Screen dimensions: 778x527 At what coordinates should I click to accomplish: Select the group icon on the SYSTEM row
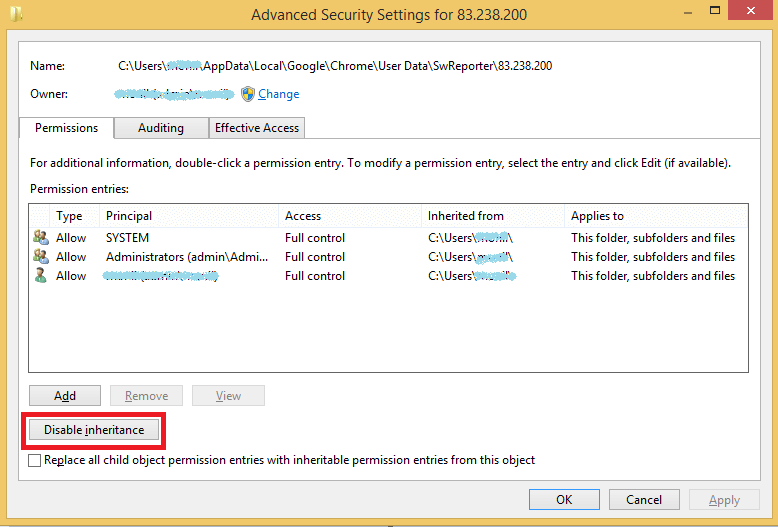pyautogui.click(x=41, y=237)
